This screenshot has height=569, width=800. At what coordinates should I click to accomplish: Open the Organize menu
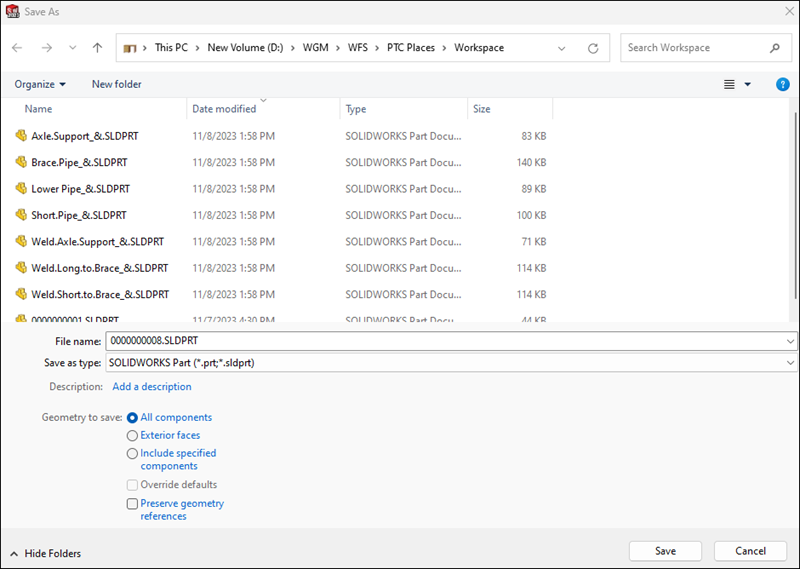pos(40,84)
